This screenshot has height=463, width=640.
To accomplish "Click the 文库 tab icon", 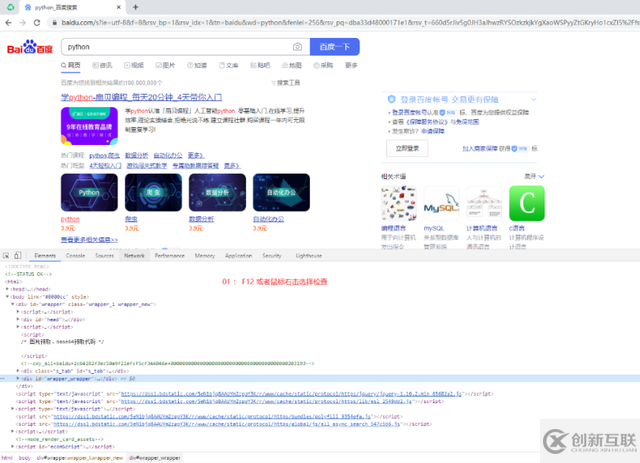I will pyautogui.click(x=222, y=65).
